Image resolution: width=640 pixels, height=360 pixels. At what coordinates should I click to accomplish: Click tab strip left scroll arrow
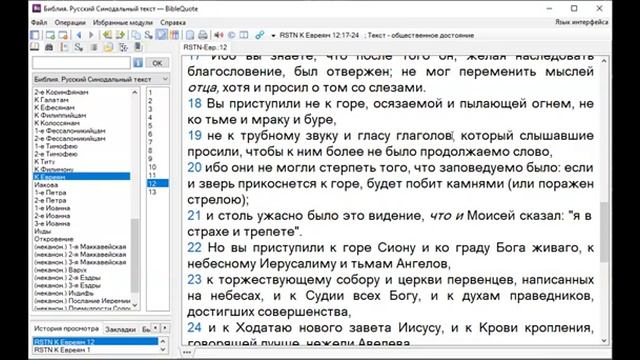click(x=156, y=328)
